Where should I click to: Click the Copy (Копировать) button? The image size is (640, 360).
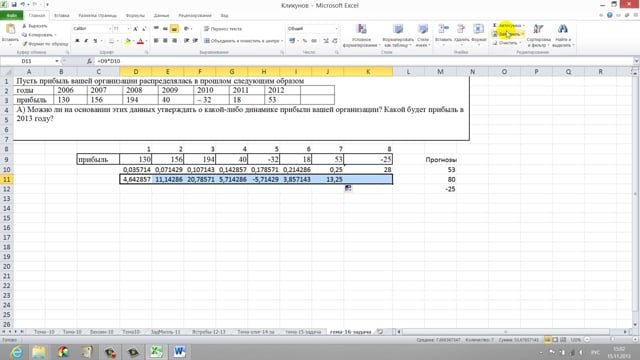coord(39,35)
